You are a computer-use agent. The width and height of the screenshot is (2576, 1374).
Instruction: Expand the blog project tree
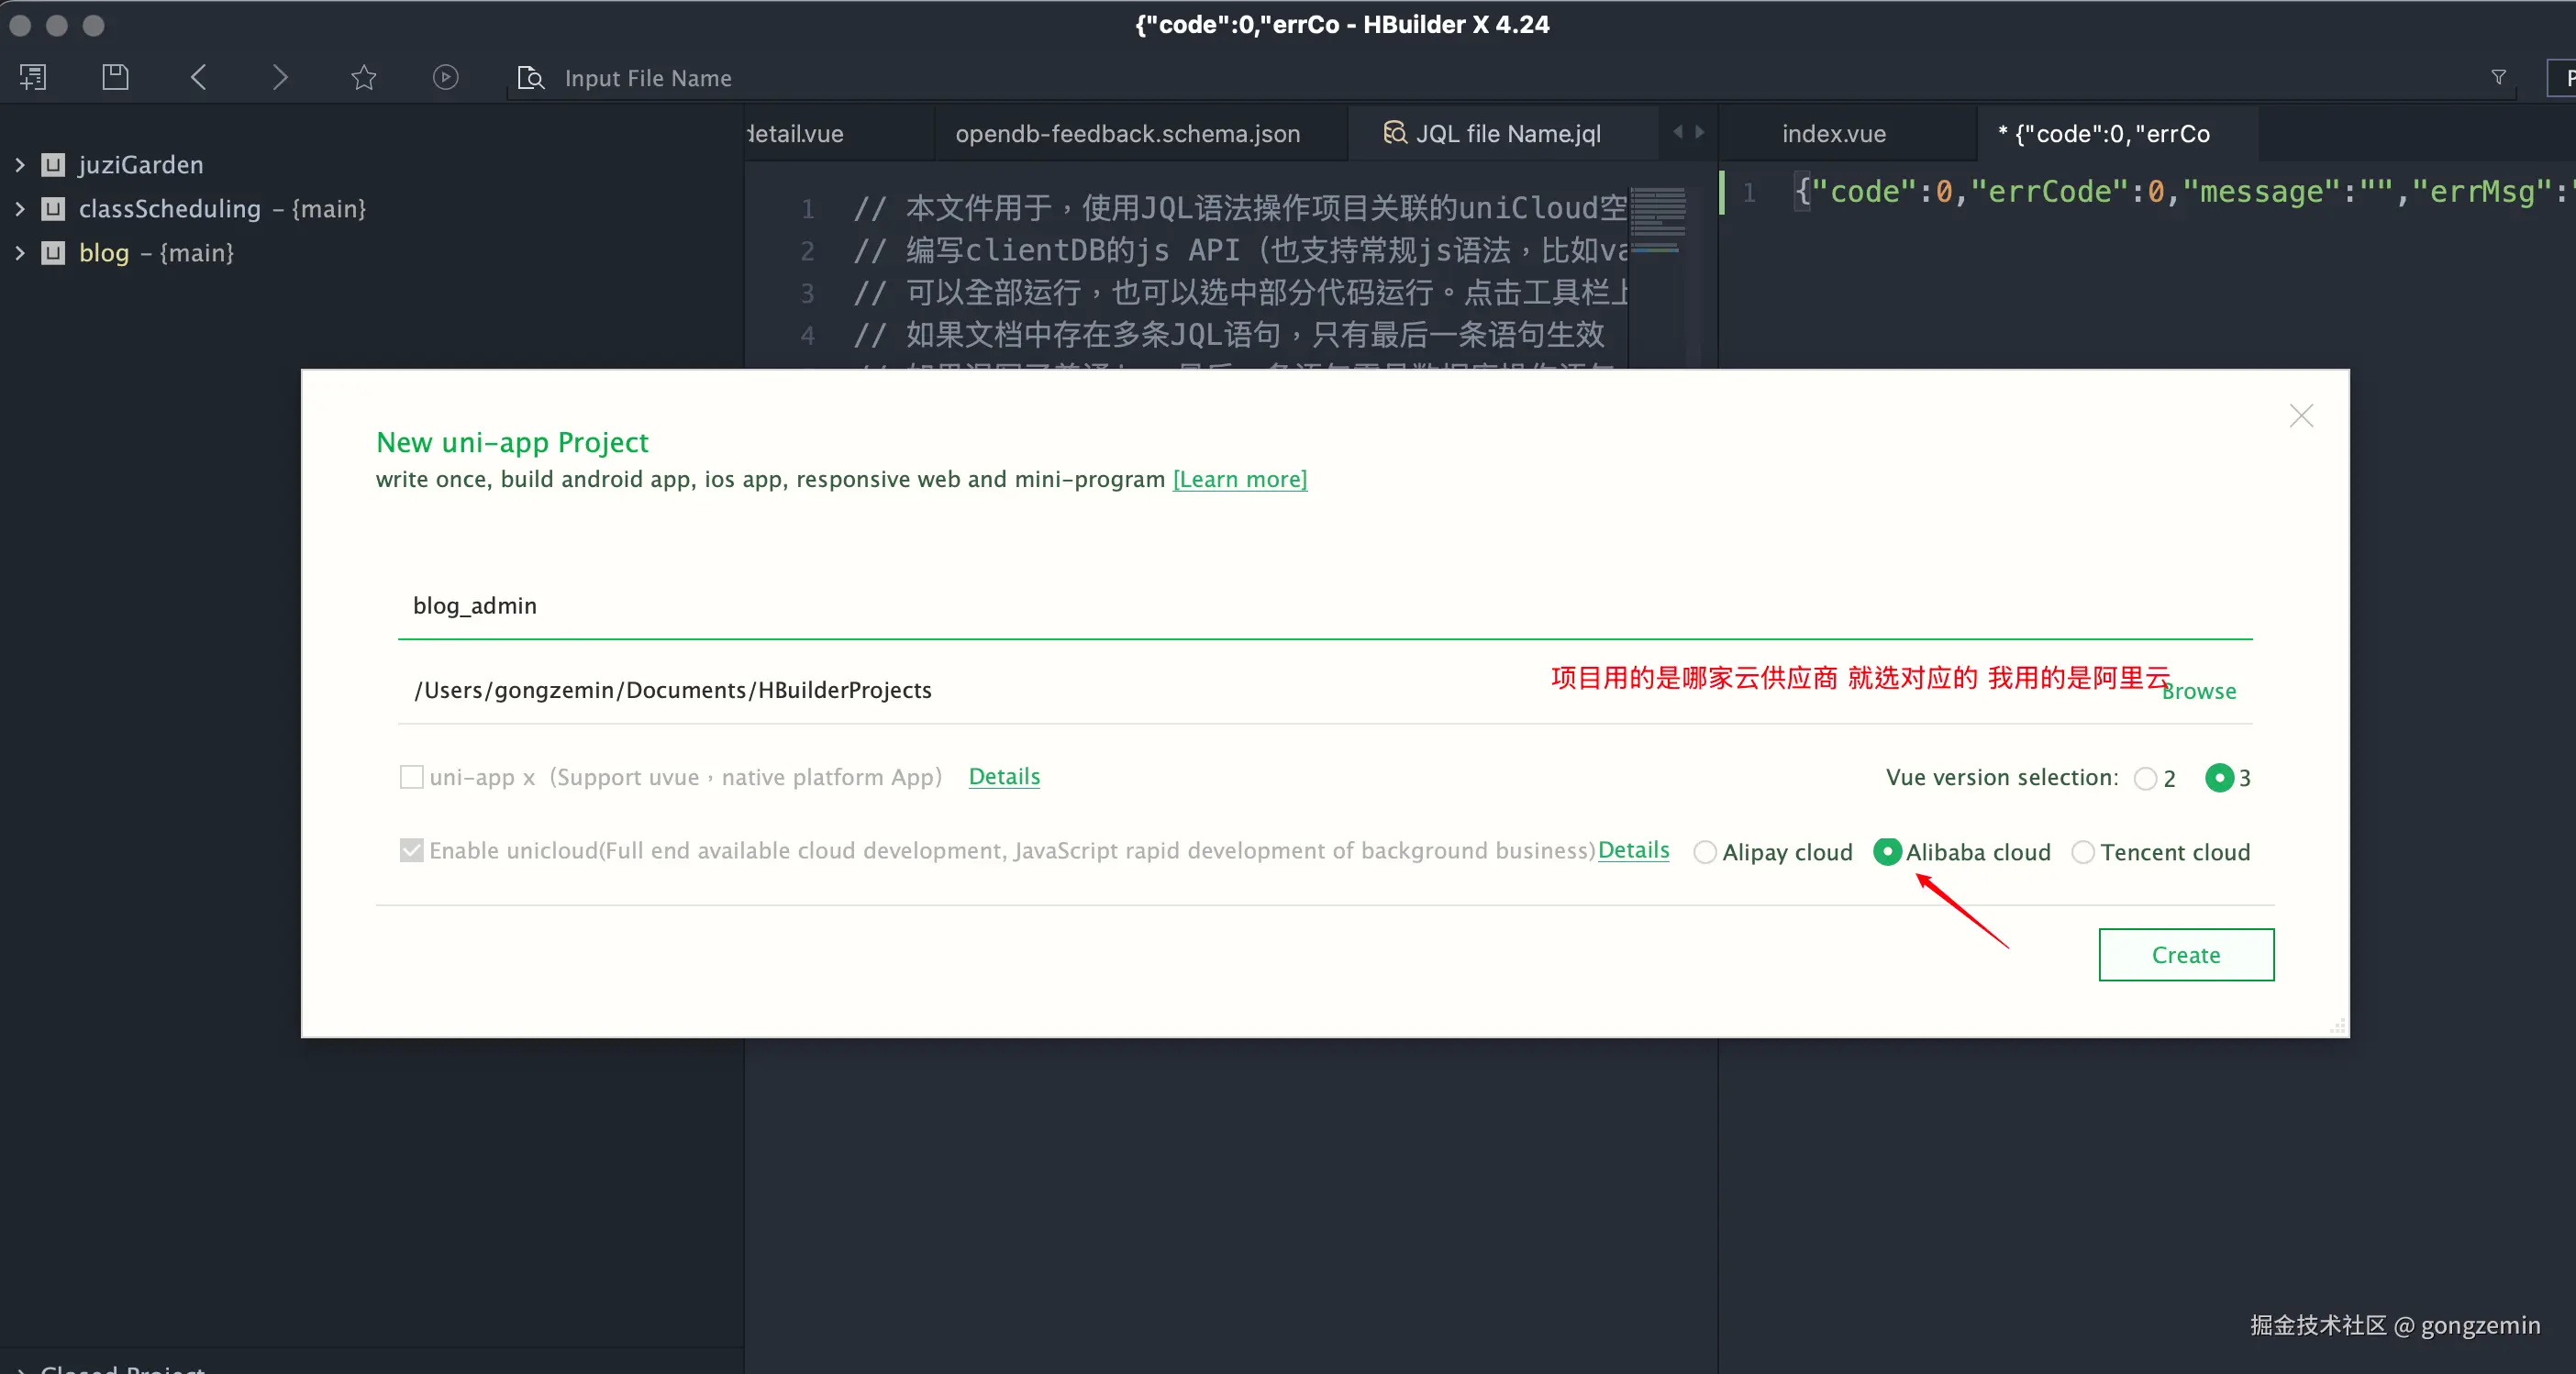point(20,252)
